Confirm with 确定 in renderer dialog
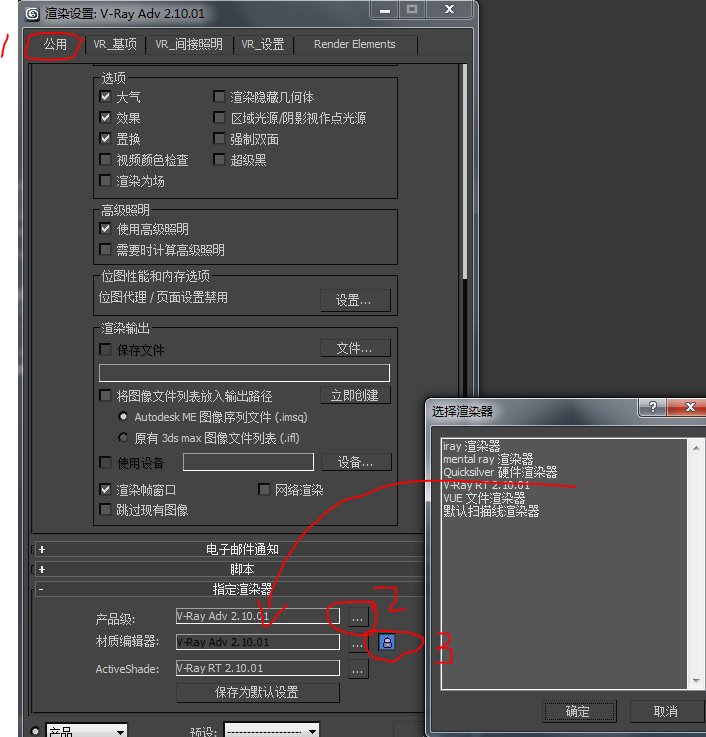Image resolution: width=706 pixels, height=737 pixels. 579,712
